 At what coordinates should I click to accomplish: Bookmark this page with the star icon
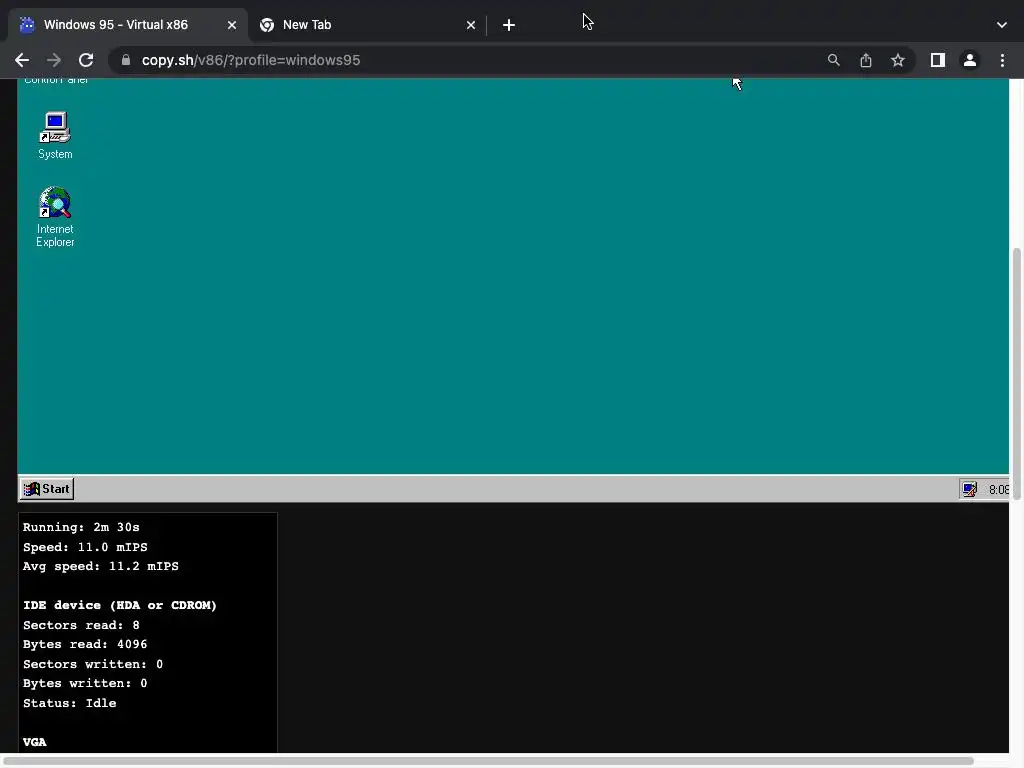point(897,60)
